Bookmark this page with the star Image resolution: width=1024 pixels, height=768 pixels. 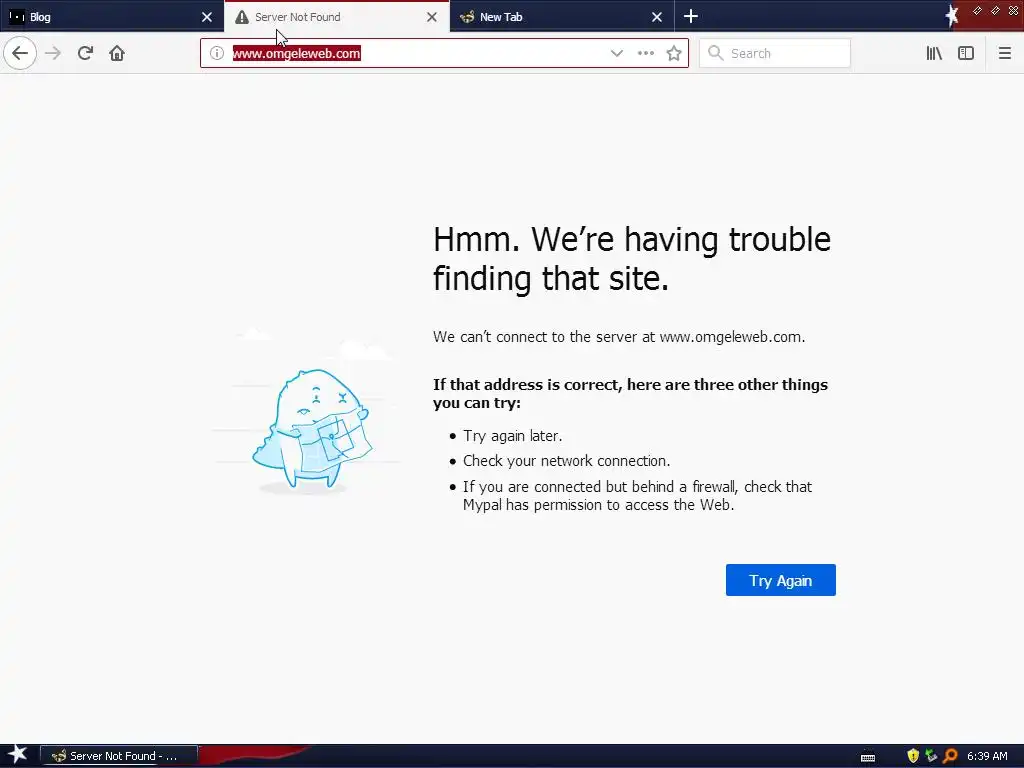pos(674,54)
